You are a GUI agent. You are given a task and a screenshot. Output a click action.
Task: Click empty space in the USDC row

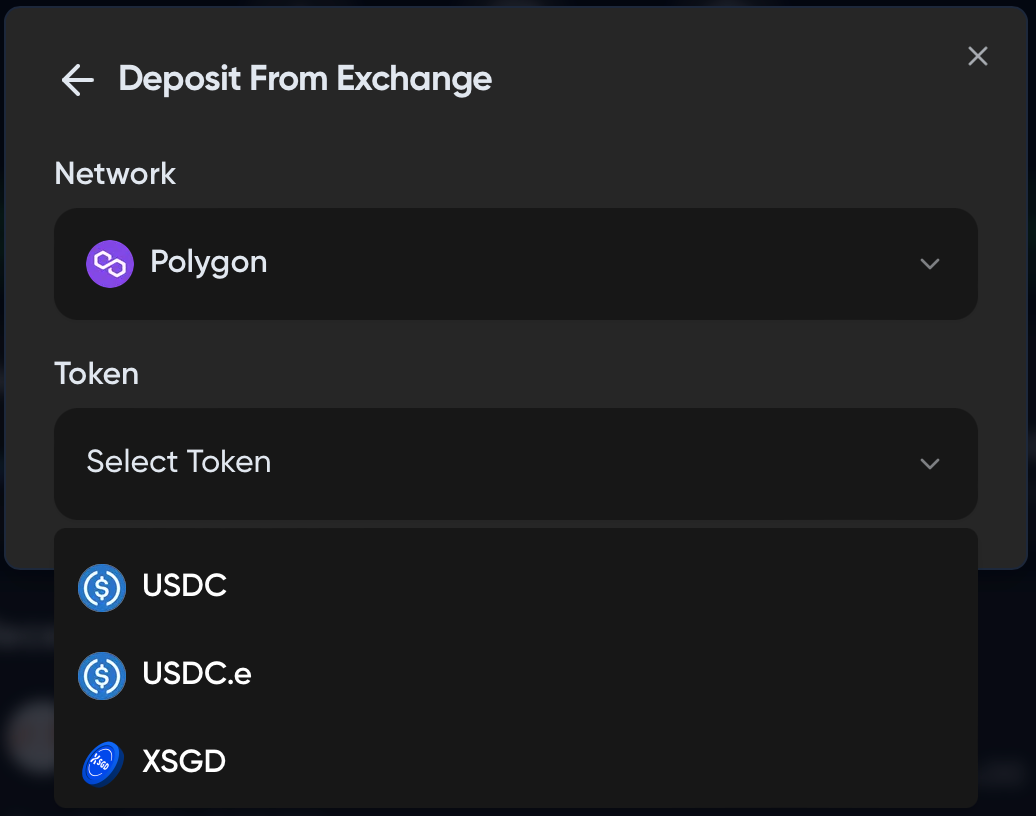(x=600, y=587)
